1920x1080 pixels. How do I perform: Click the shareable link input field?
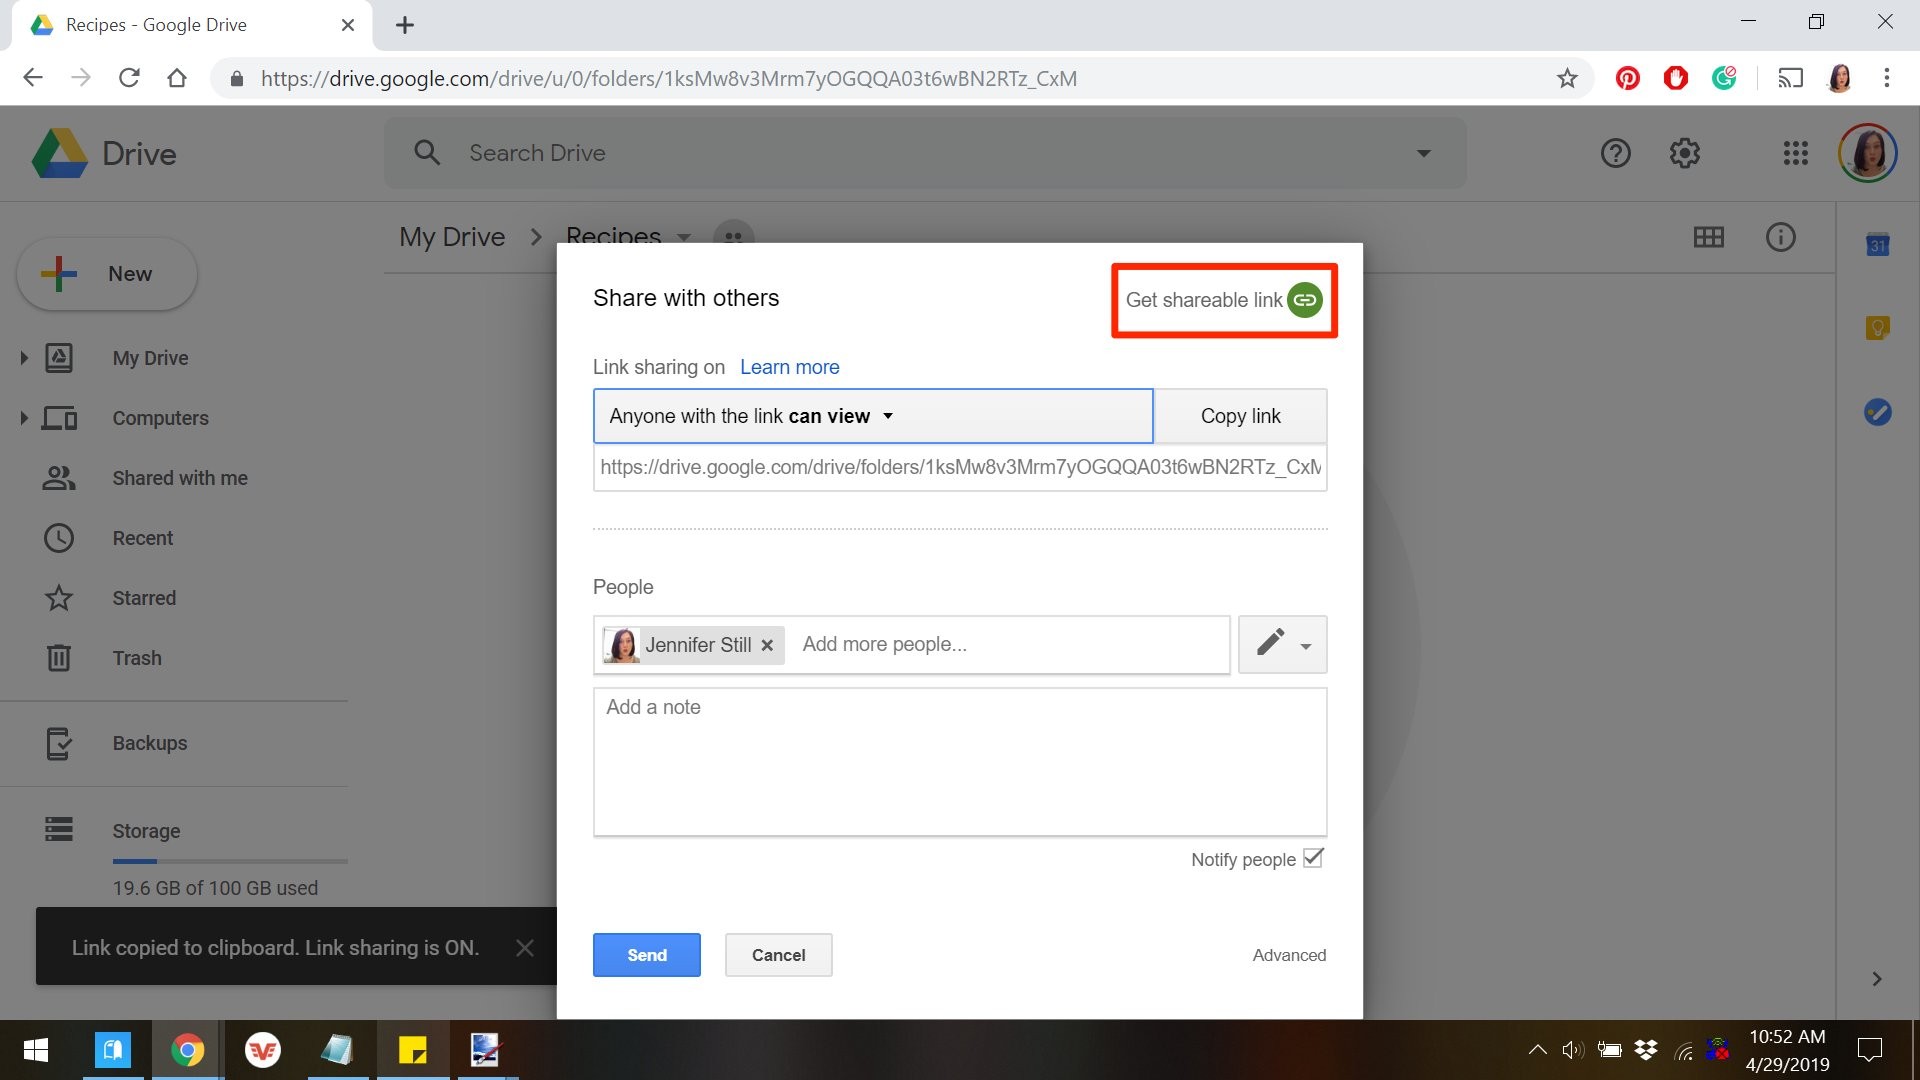click(x=960, y=467)
